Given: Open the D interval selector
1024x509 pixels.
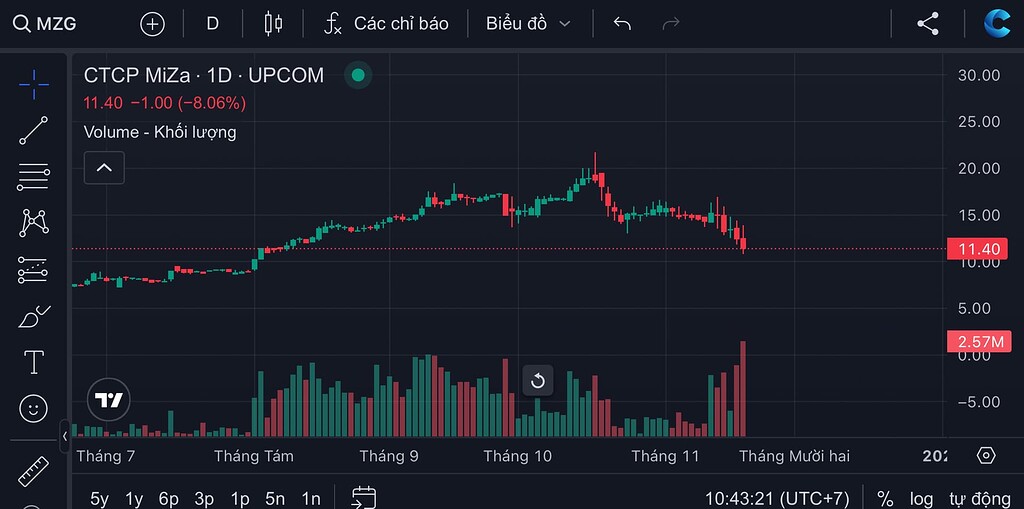Looking at the screenshot, I should [x=213, y=23].
